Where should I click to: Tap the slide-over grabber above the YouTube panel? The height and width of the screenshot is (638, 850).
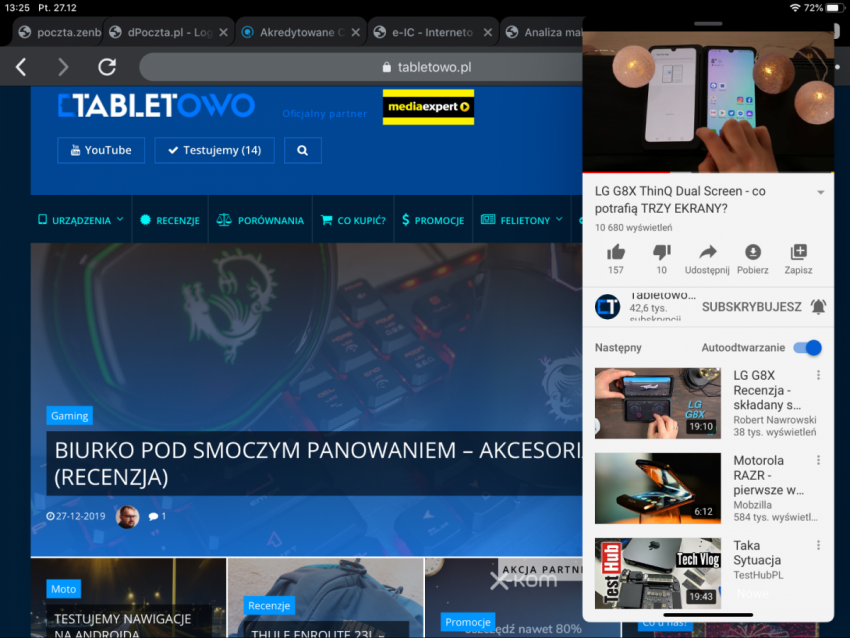point(708,24)
